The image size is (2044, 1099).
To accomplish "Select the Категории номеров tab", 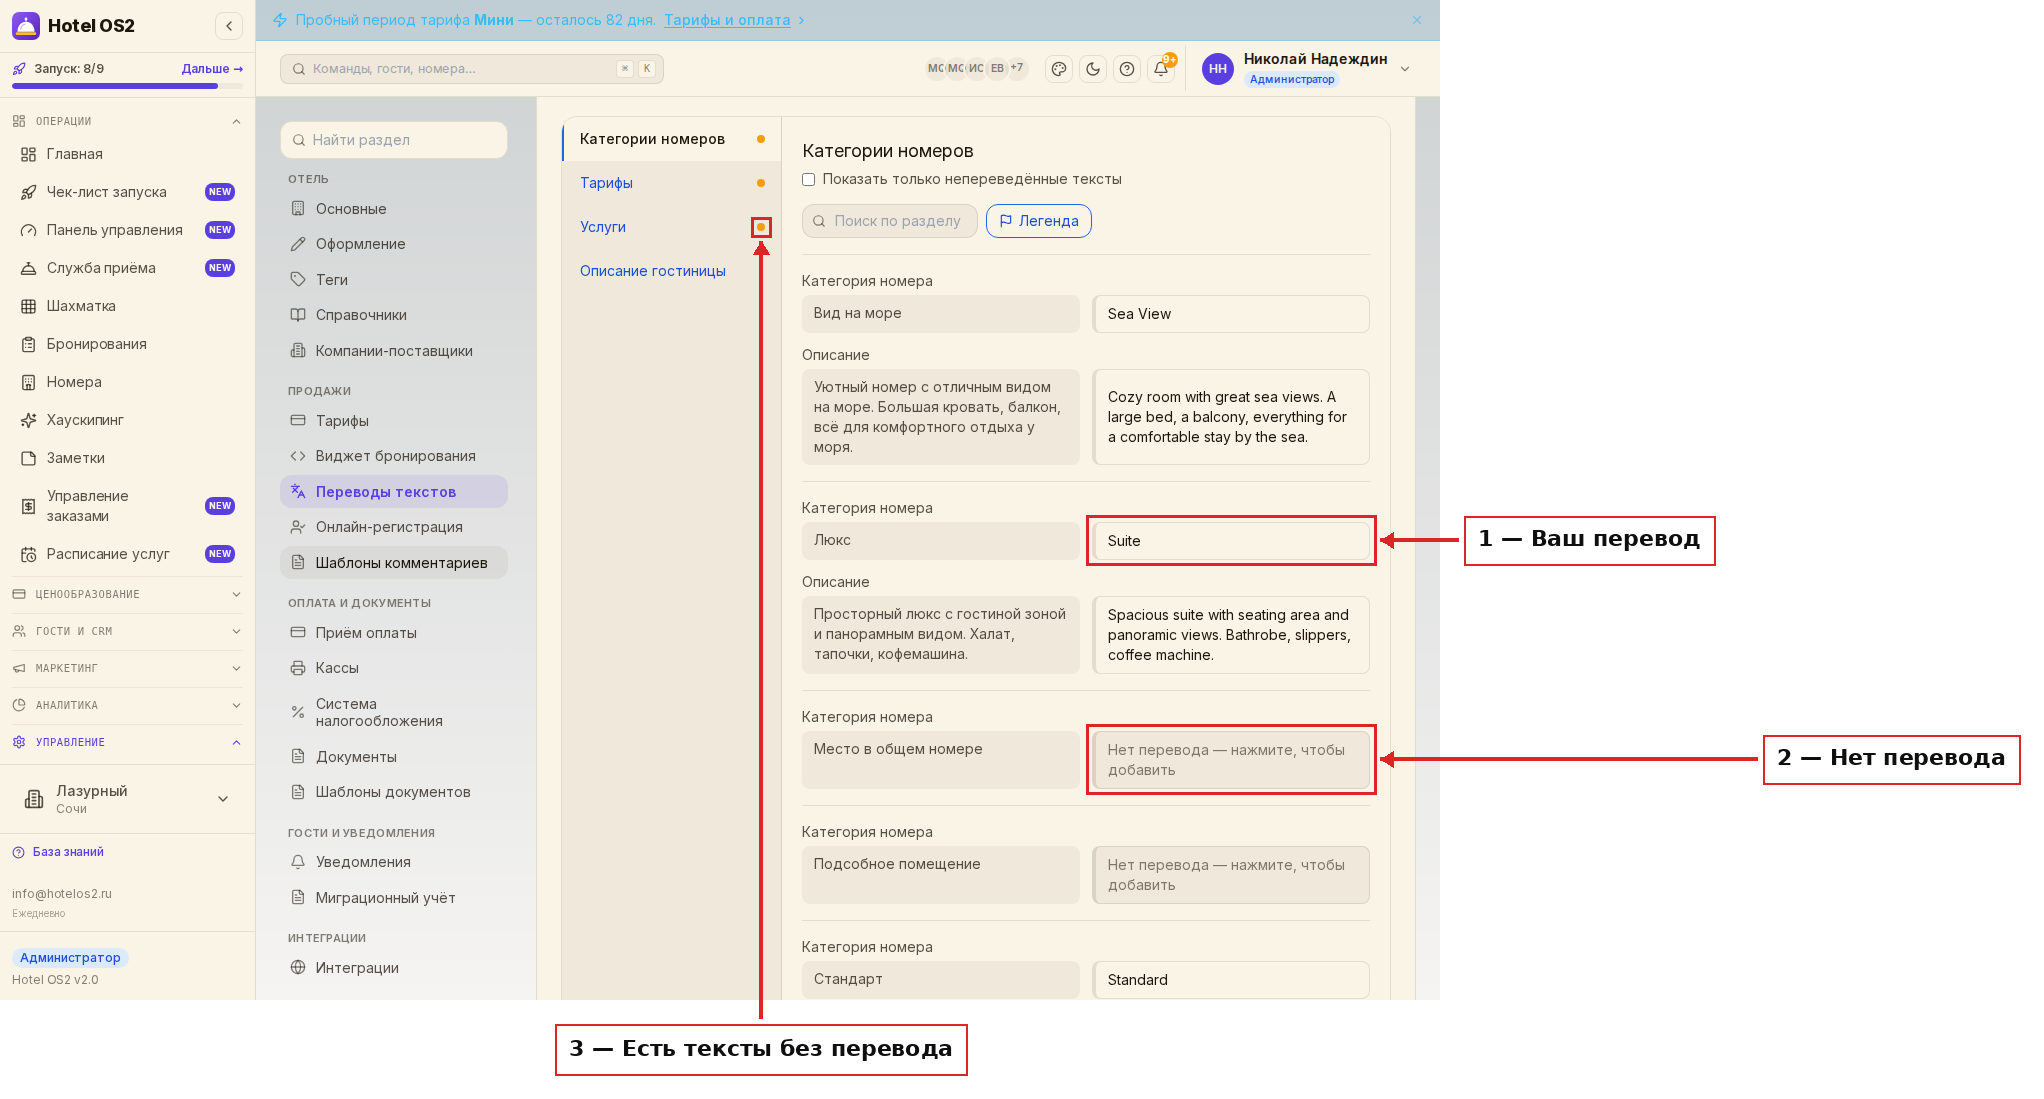I will (x=671, y=139).
